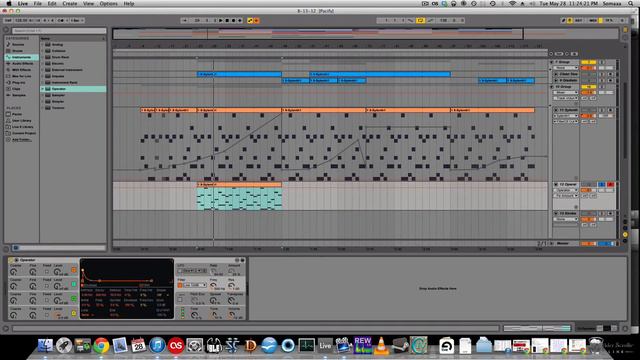Solo the 12 Operator track with the blue S button

[601, 185]
